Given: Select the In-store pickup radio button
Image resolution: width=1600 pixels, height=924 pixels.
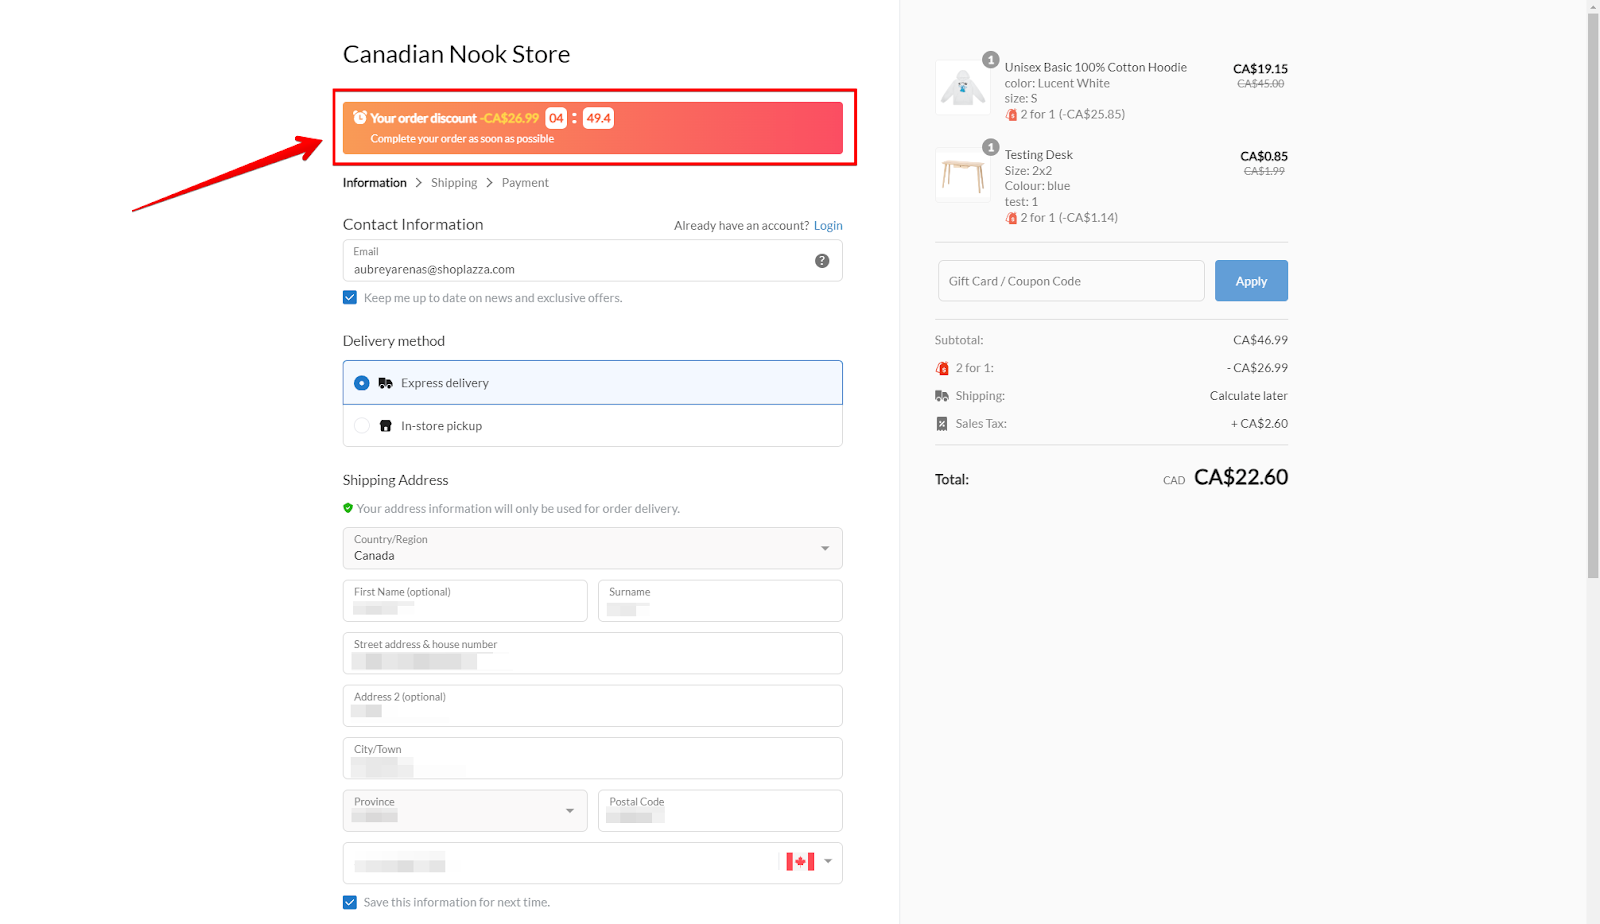Looking at the screenshot, I should [x=362, y=426].
